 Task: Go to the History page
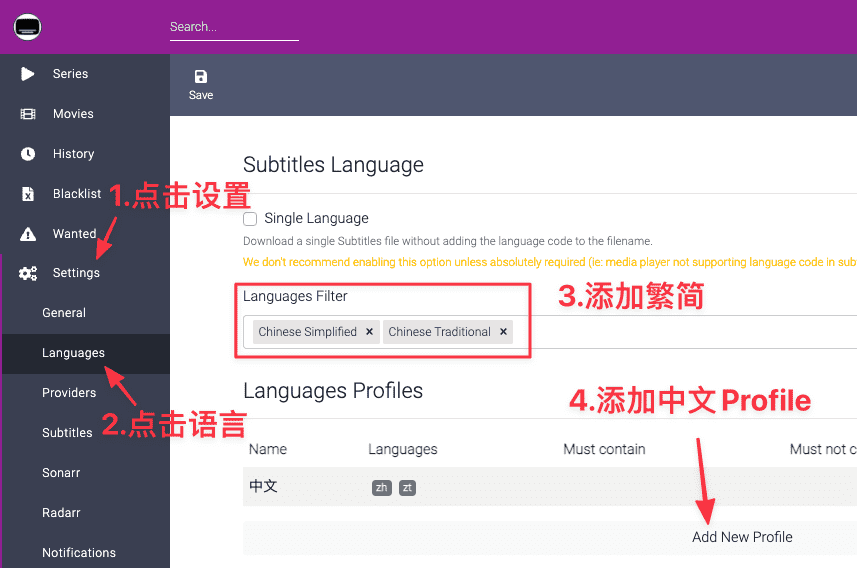tap(73, 154)
